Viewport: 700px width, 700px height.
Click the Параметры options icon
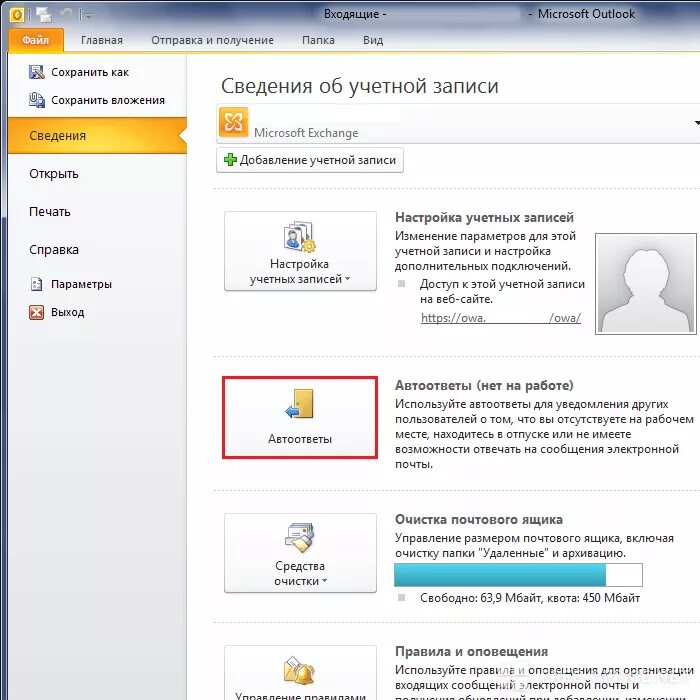(x=37, y=284)
